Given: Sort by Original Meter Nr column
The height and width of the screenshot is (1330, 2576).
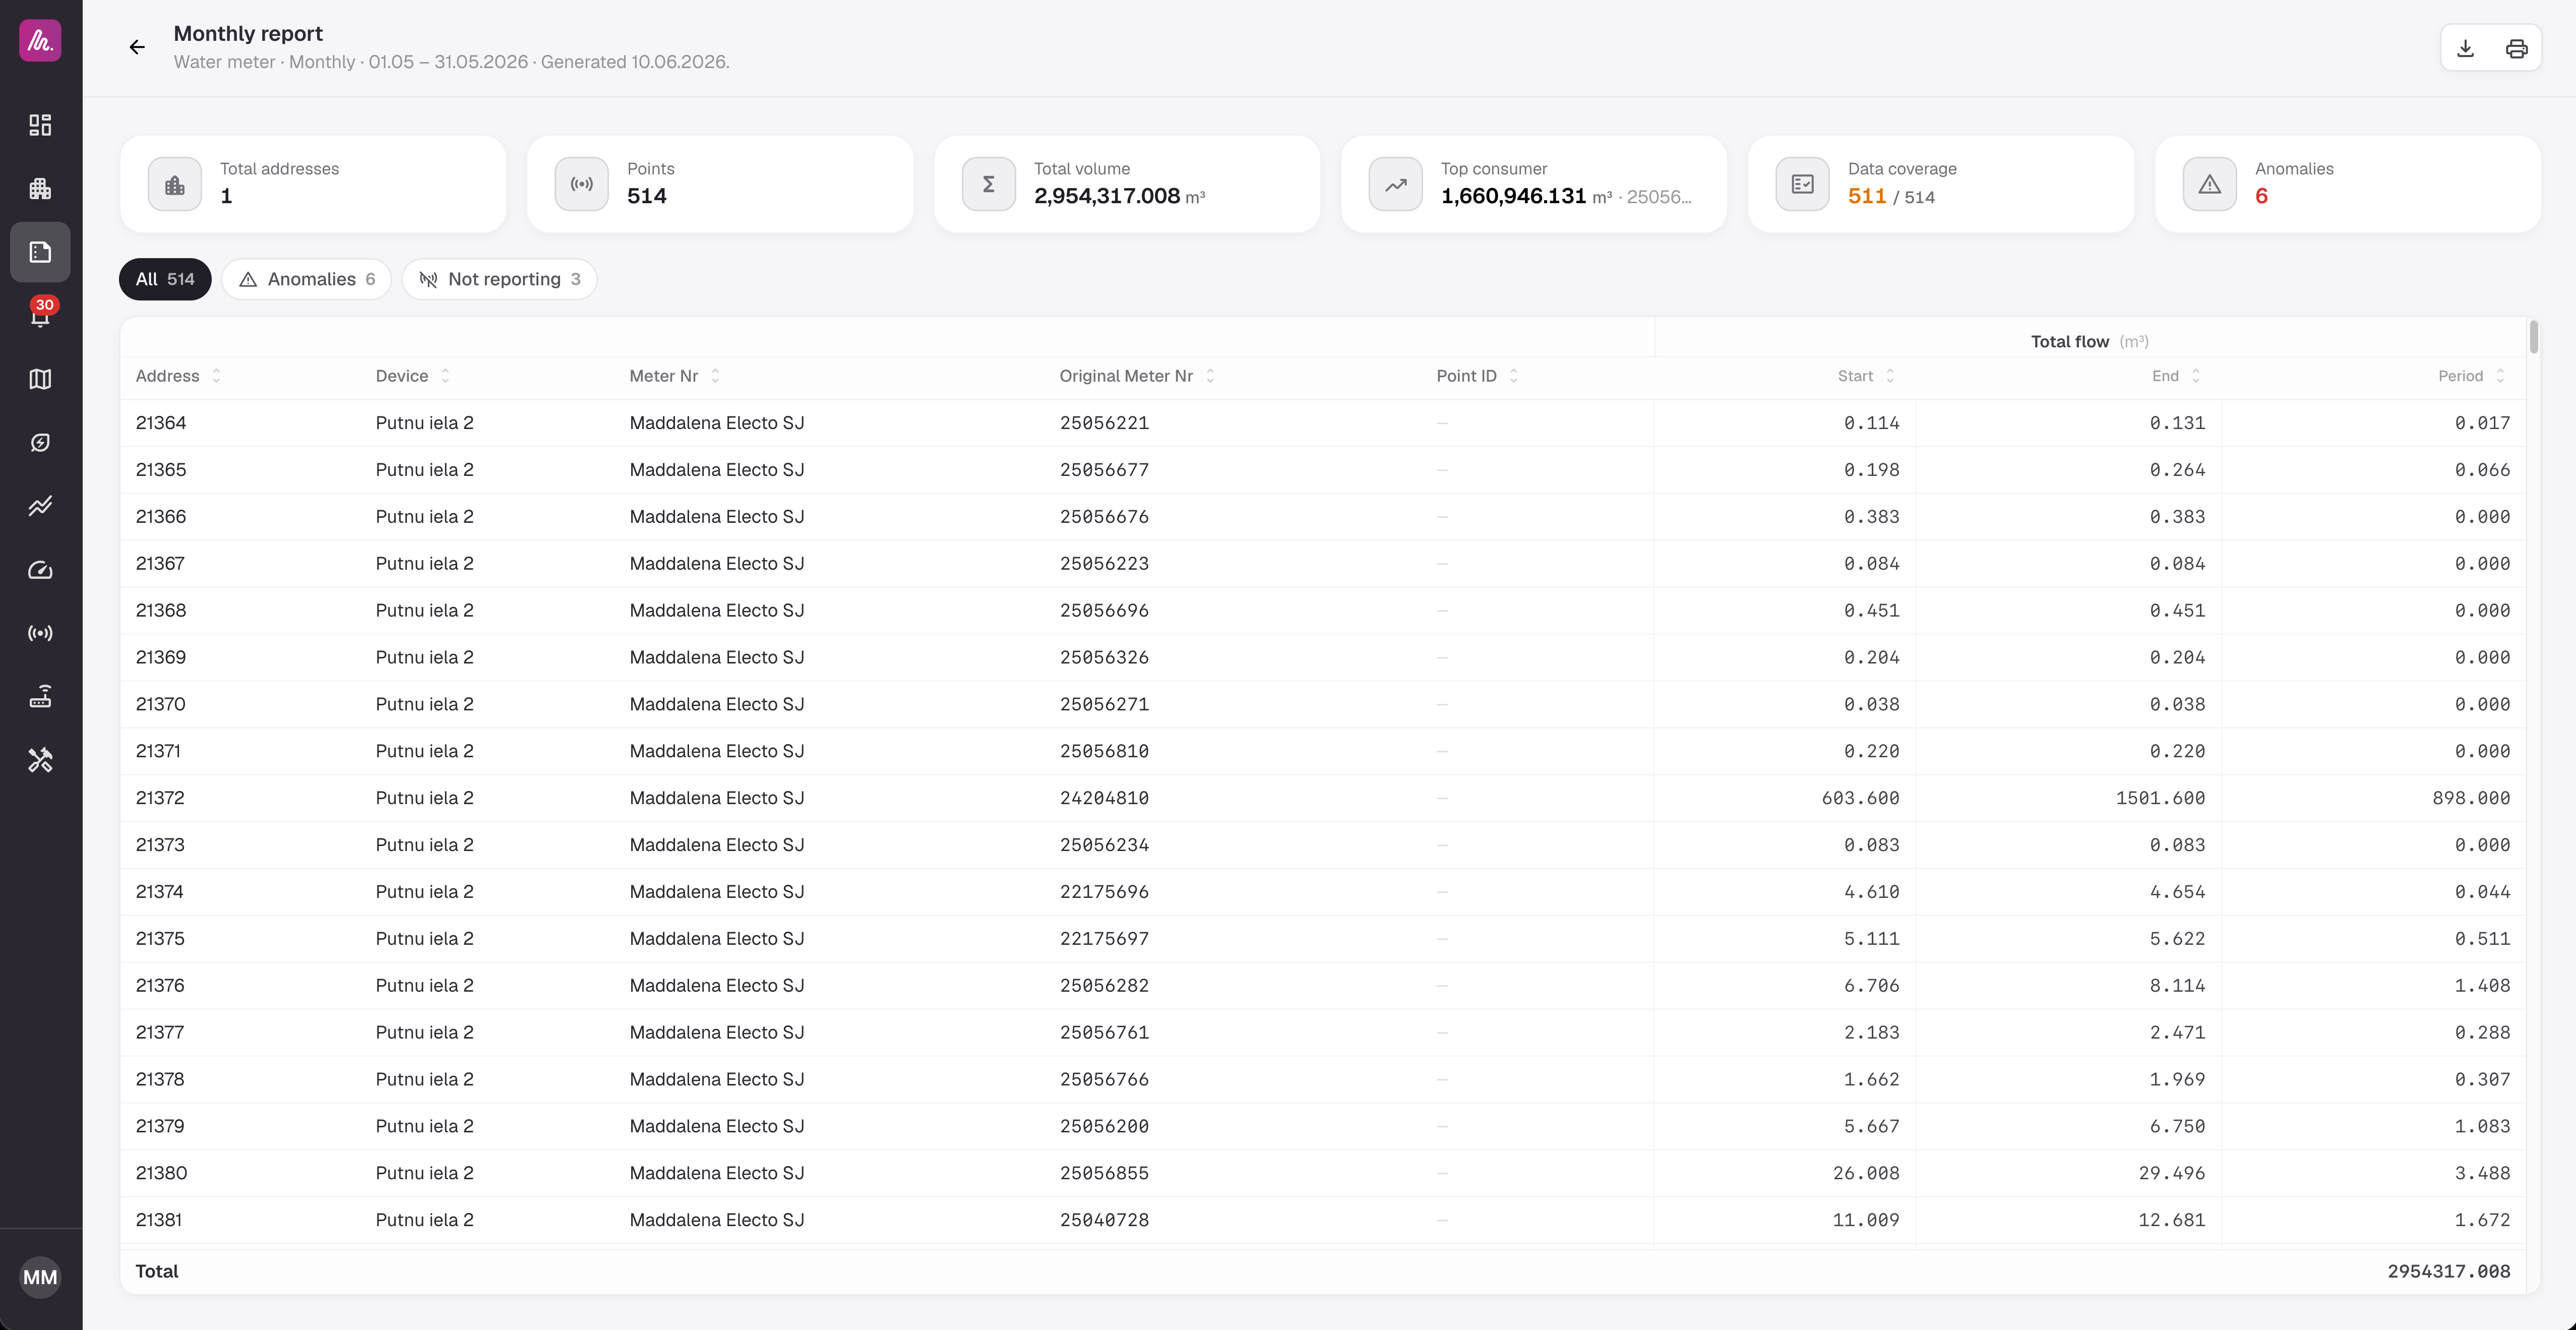Looking at the screenshot, I should pyautogui.click(x=1137, y=376).
